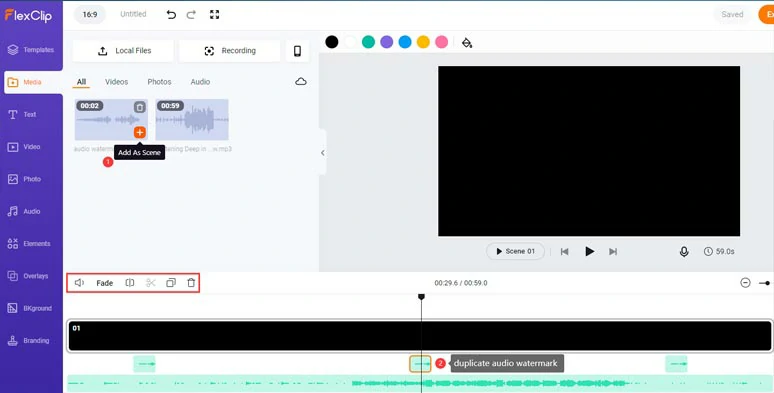The width and height of the screenshot is (774, 393).
Task: Click the FlexClip logo
Action: pyautogui.click(x=29, y=15)
